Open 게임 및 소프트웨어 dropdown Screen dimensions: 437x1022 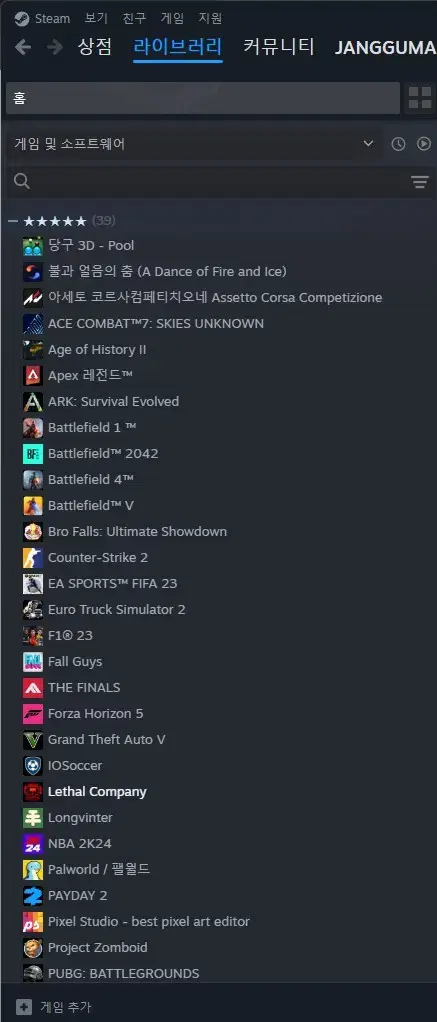pos(194,144)
